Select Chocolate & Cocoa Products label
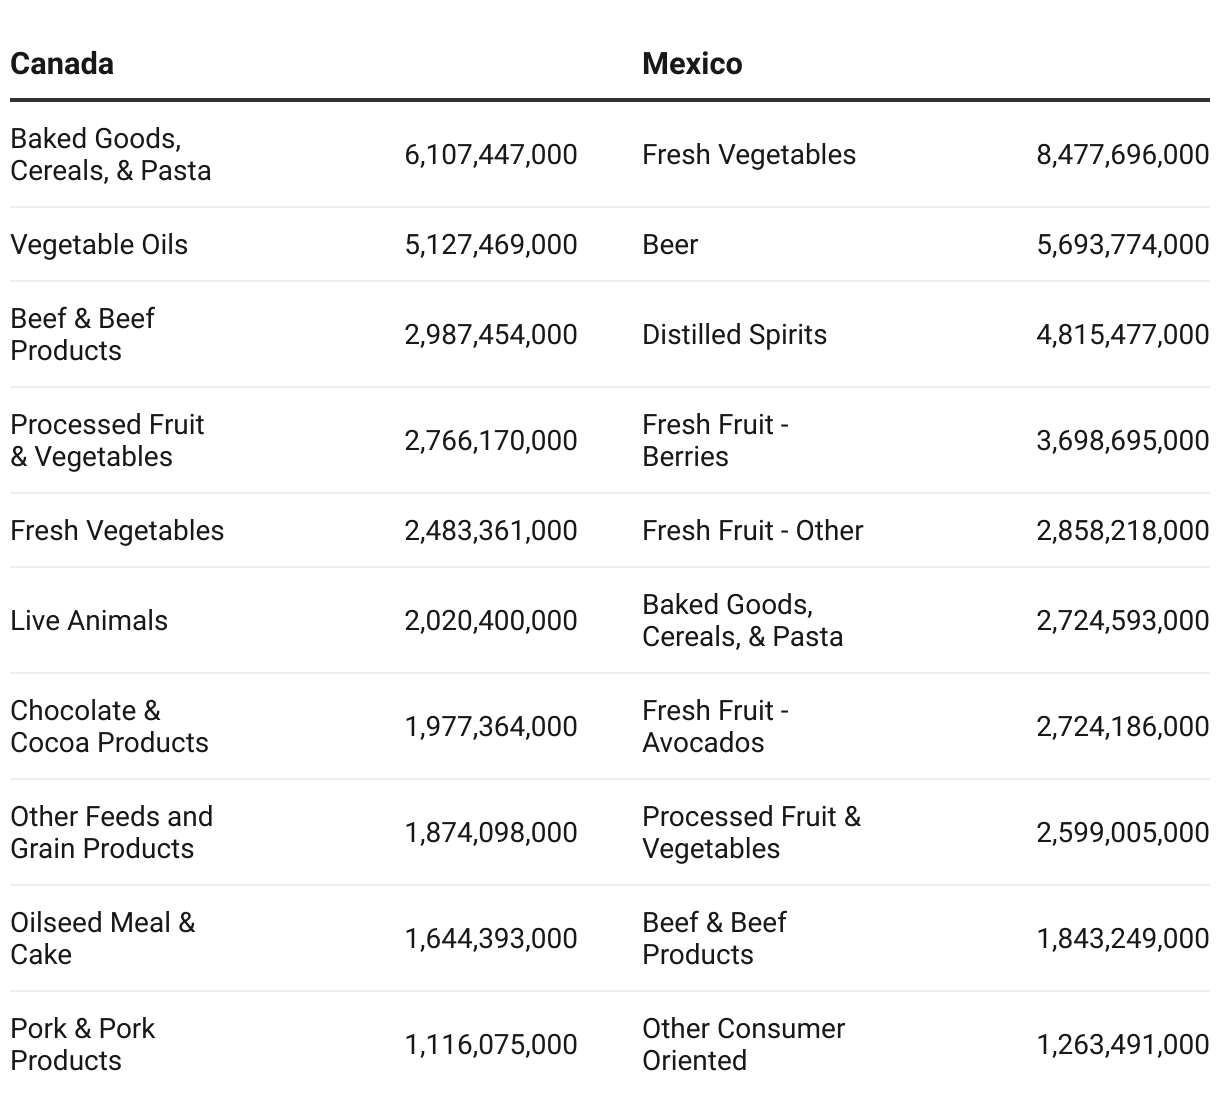The width and height of the screenshot is (1220, 1106). (109, 726)
